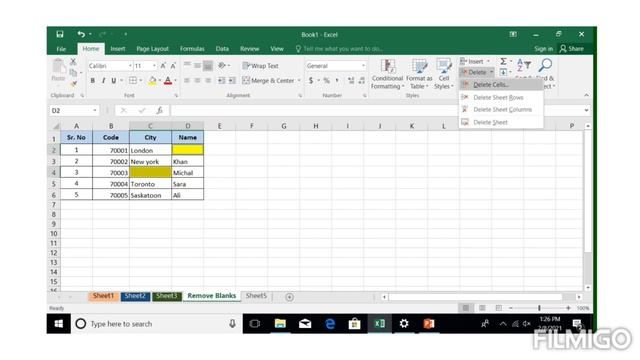
Task: Click the Paste clipboard icon
Action: (58, 67)
